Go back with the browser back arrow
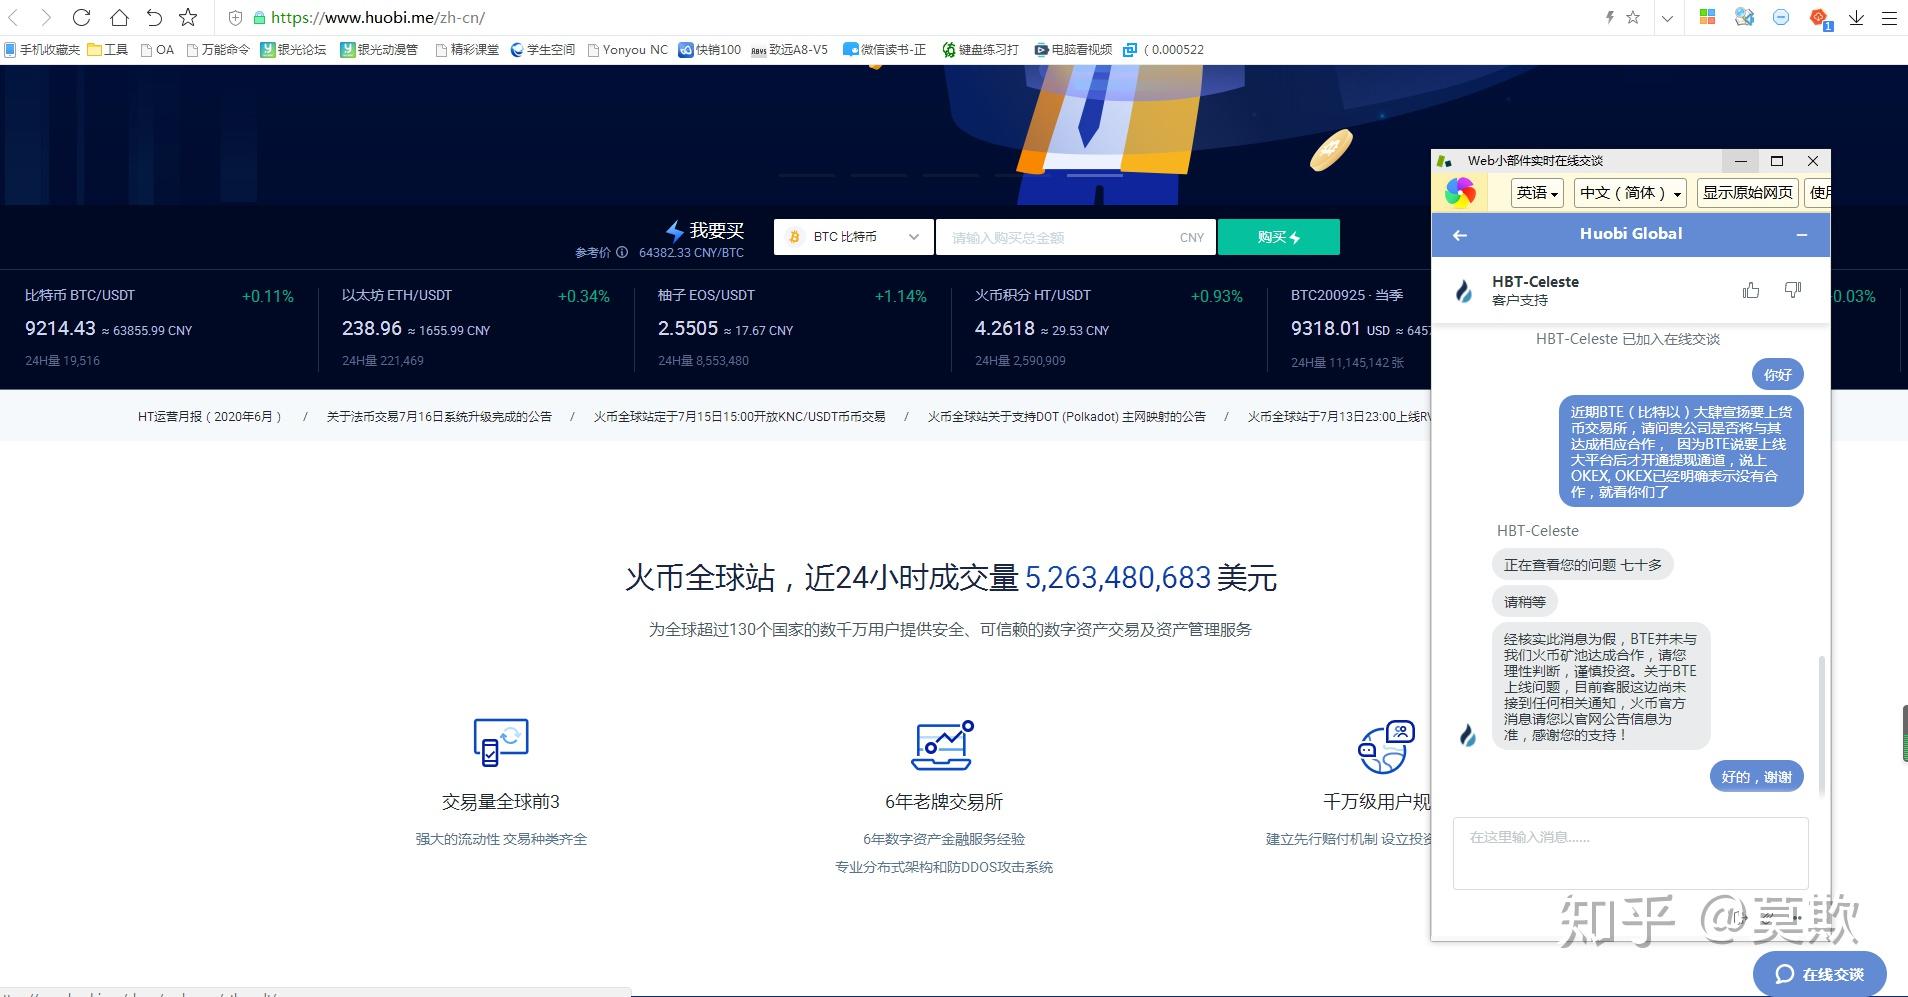This screenshot has height=997, width=1908. (14, 17)
